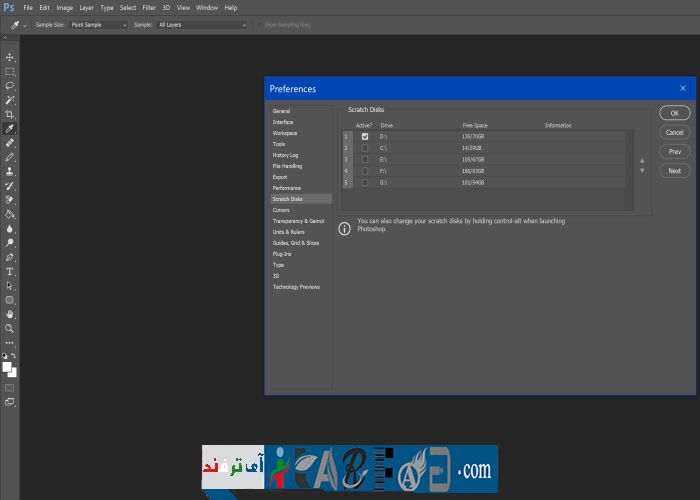Enable C:\ drive as scratch disk

[x=365, y=148]
